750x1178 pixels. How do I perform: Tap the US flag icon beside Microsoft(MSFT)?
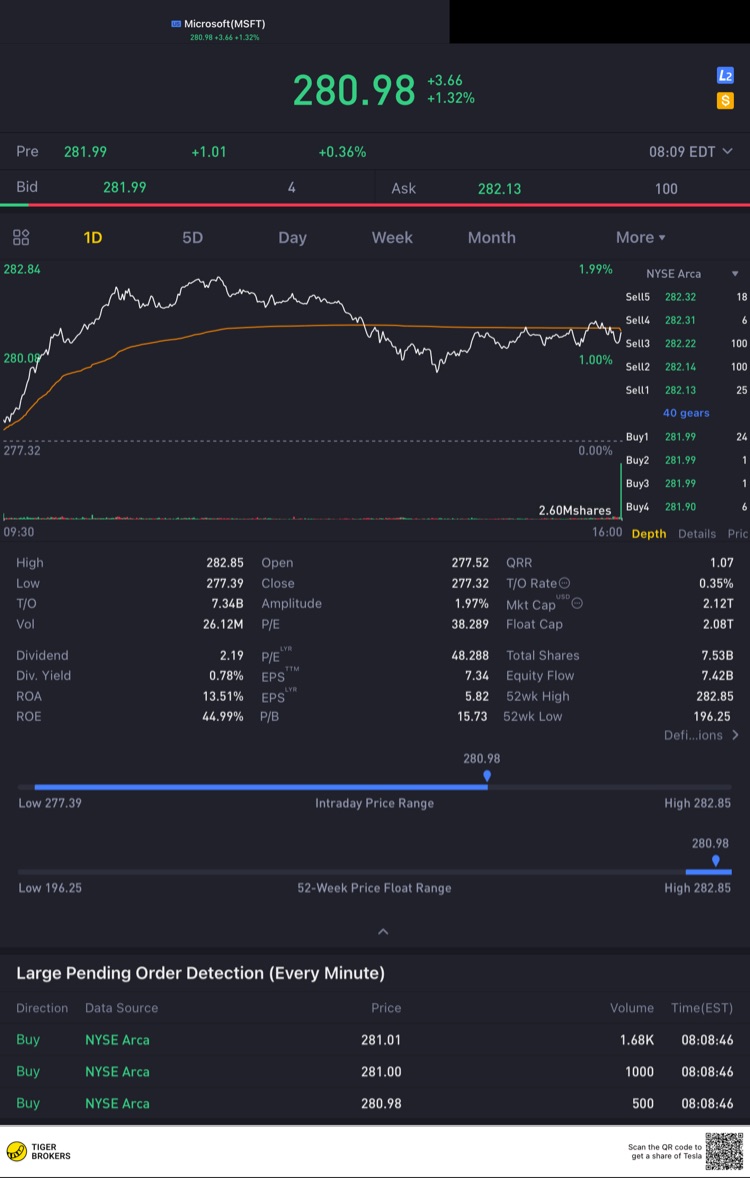(x=176, y=24)
